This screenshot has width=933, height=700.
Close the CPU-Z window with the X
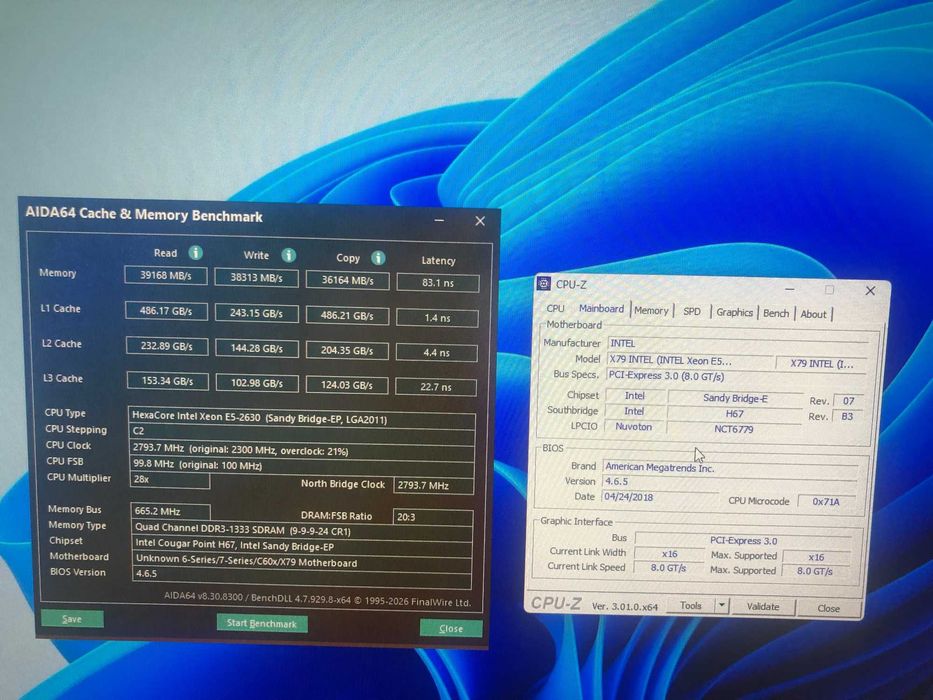coord(870,290)
